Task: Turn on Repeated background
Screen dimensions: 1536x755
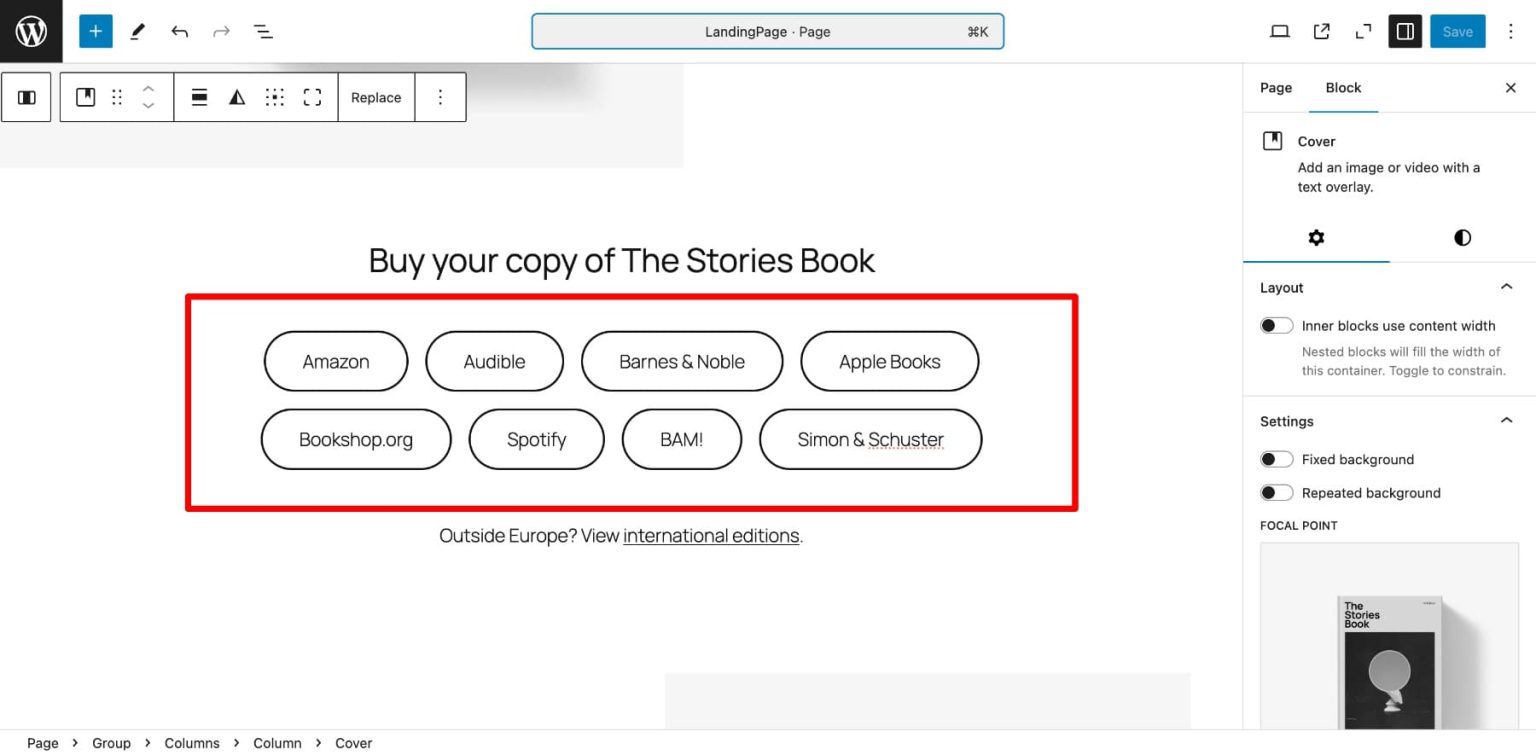Action: coord(1276,493)
